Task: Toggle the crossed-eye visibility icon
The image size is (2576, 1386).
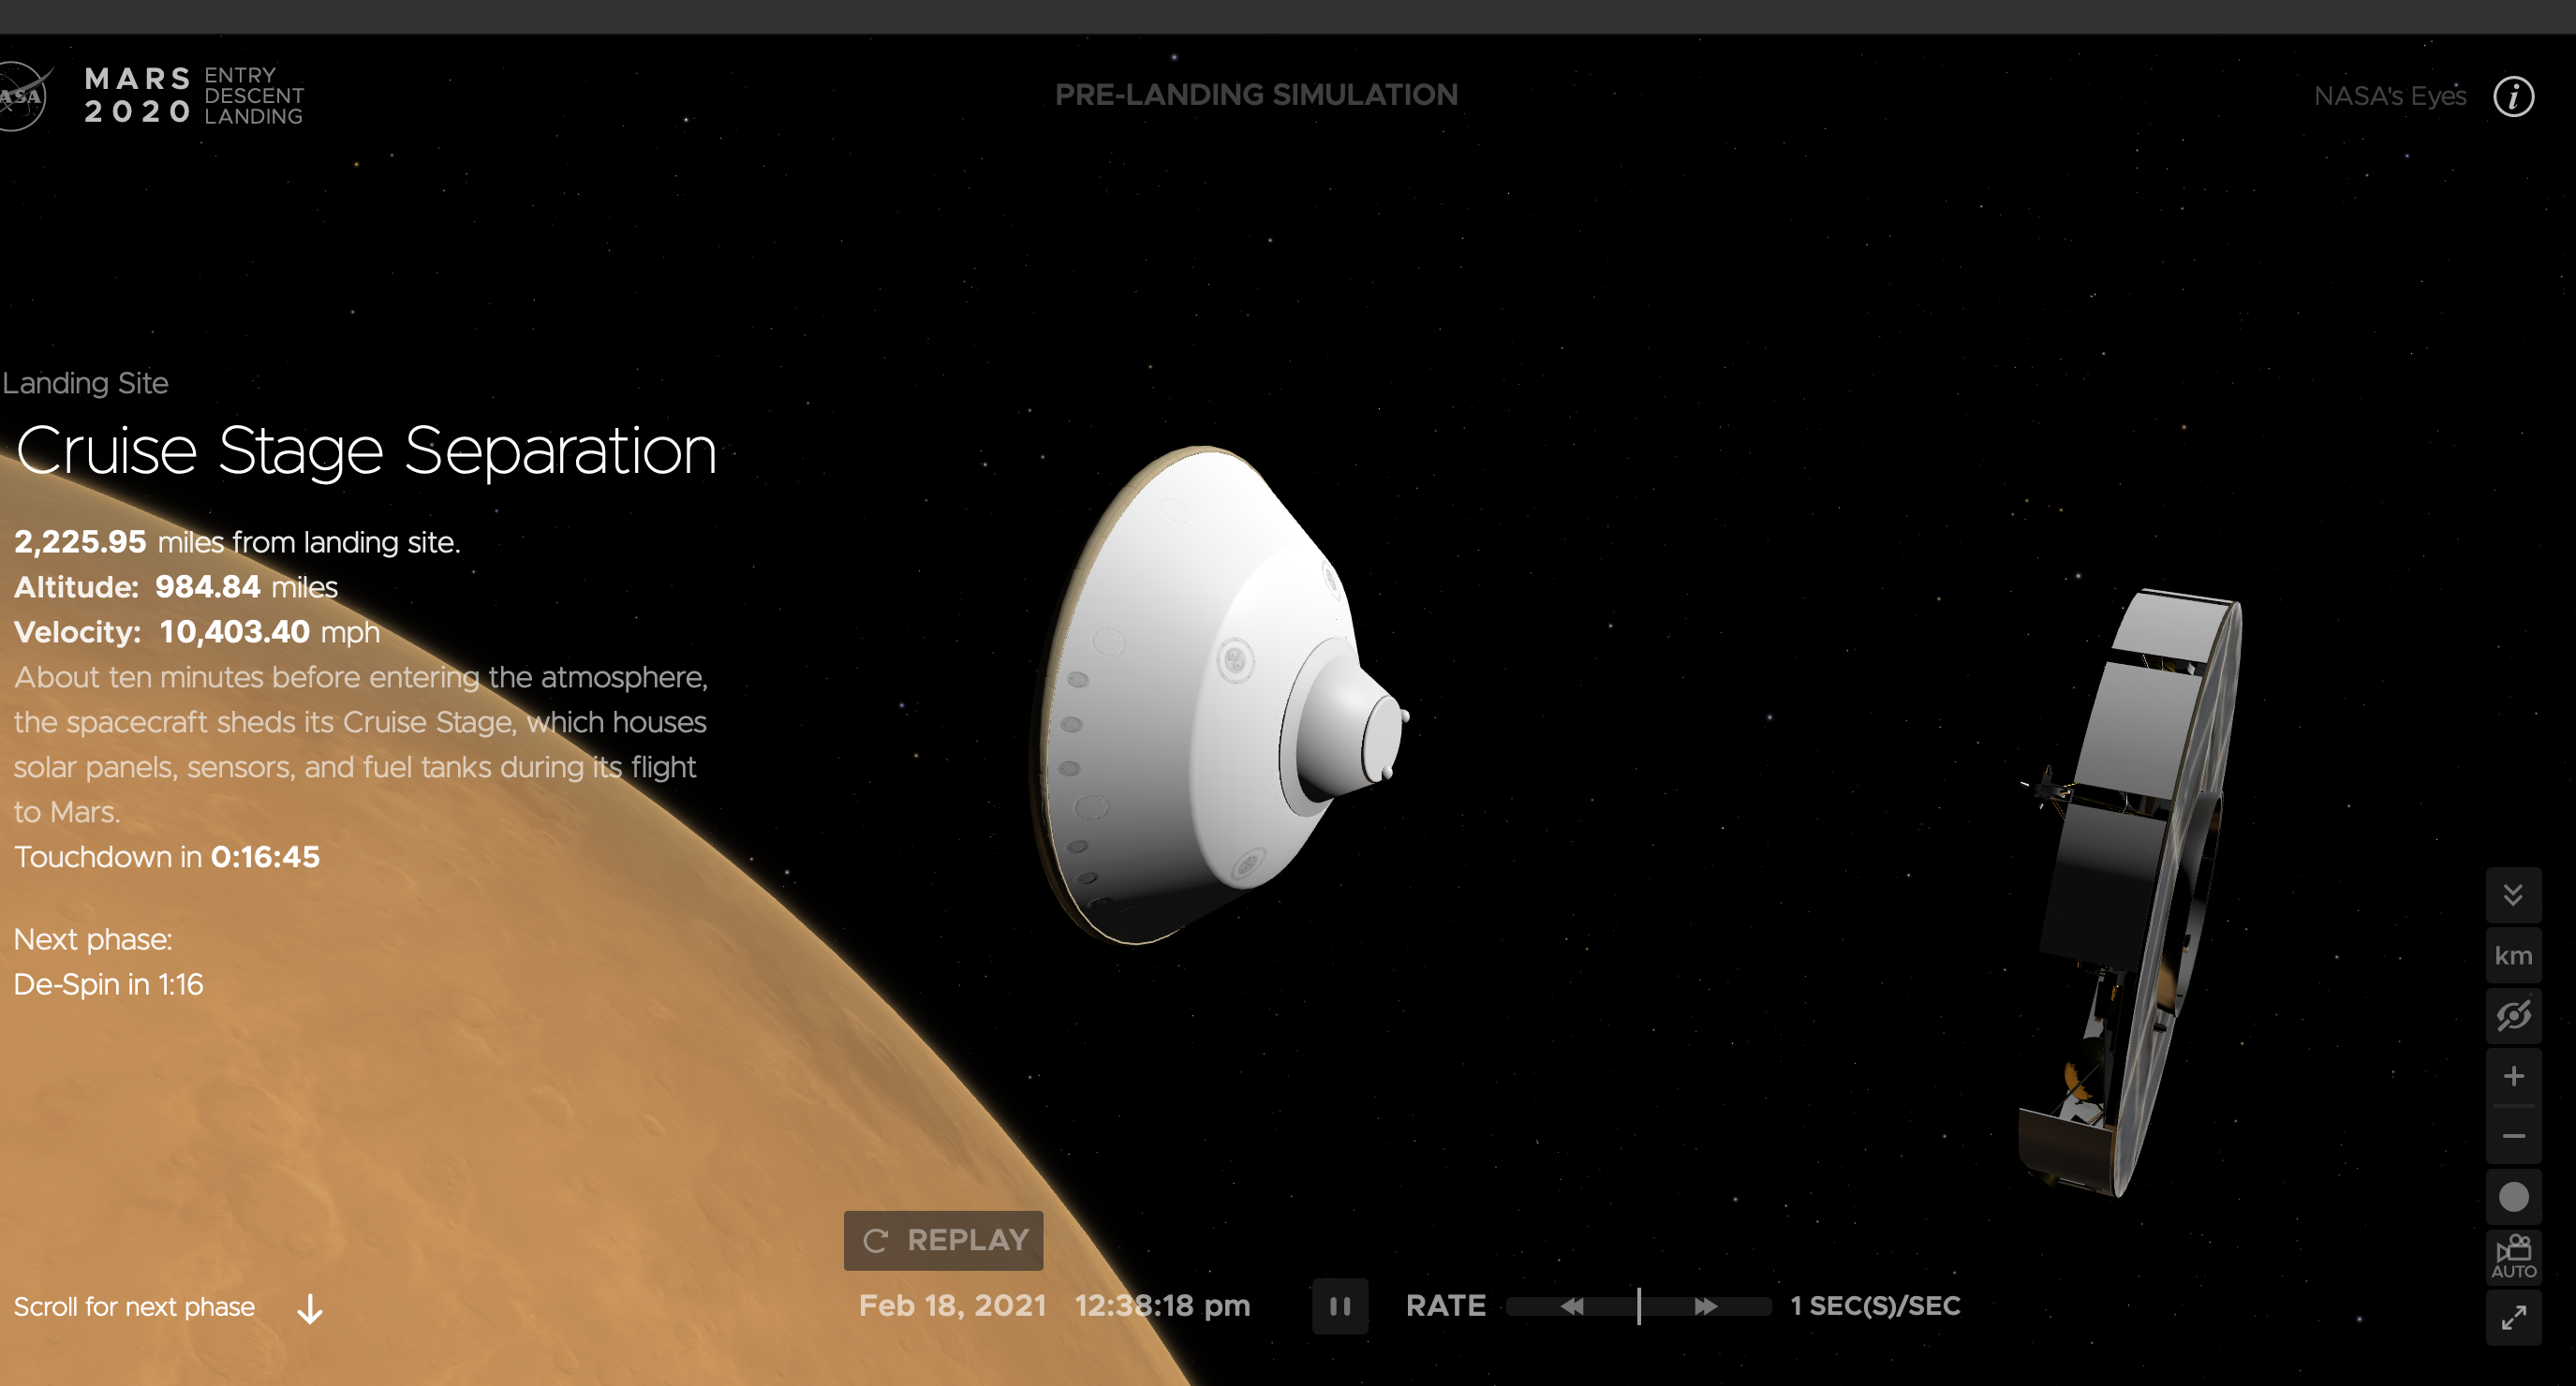Action: tap(2513, 1015)
